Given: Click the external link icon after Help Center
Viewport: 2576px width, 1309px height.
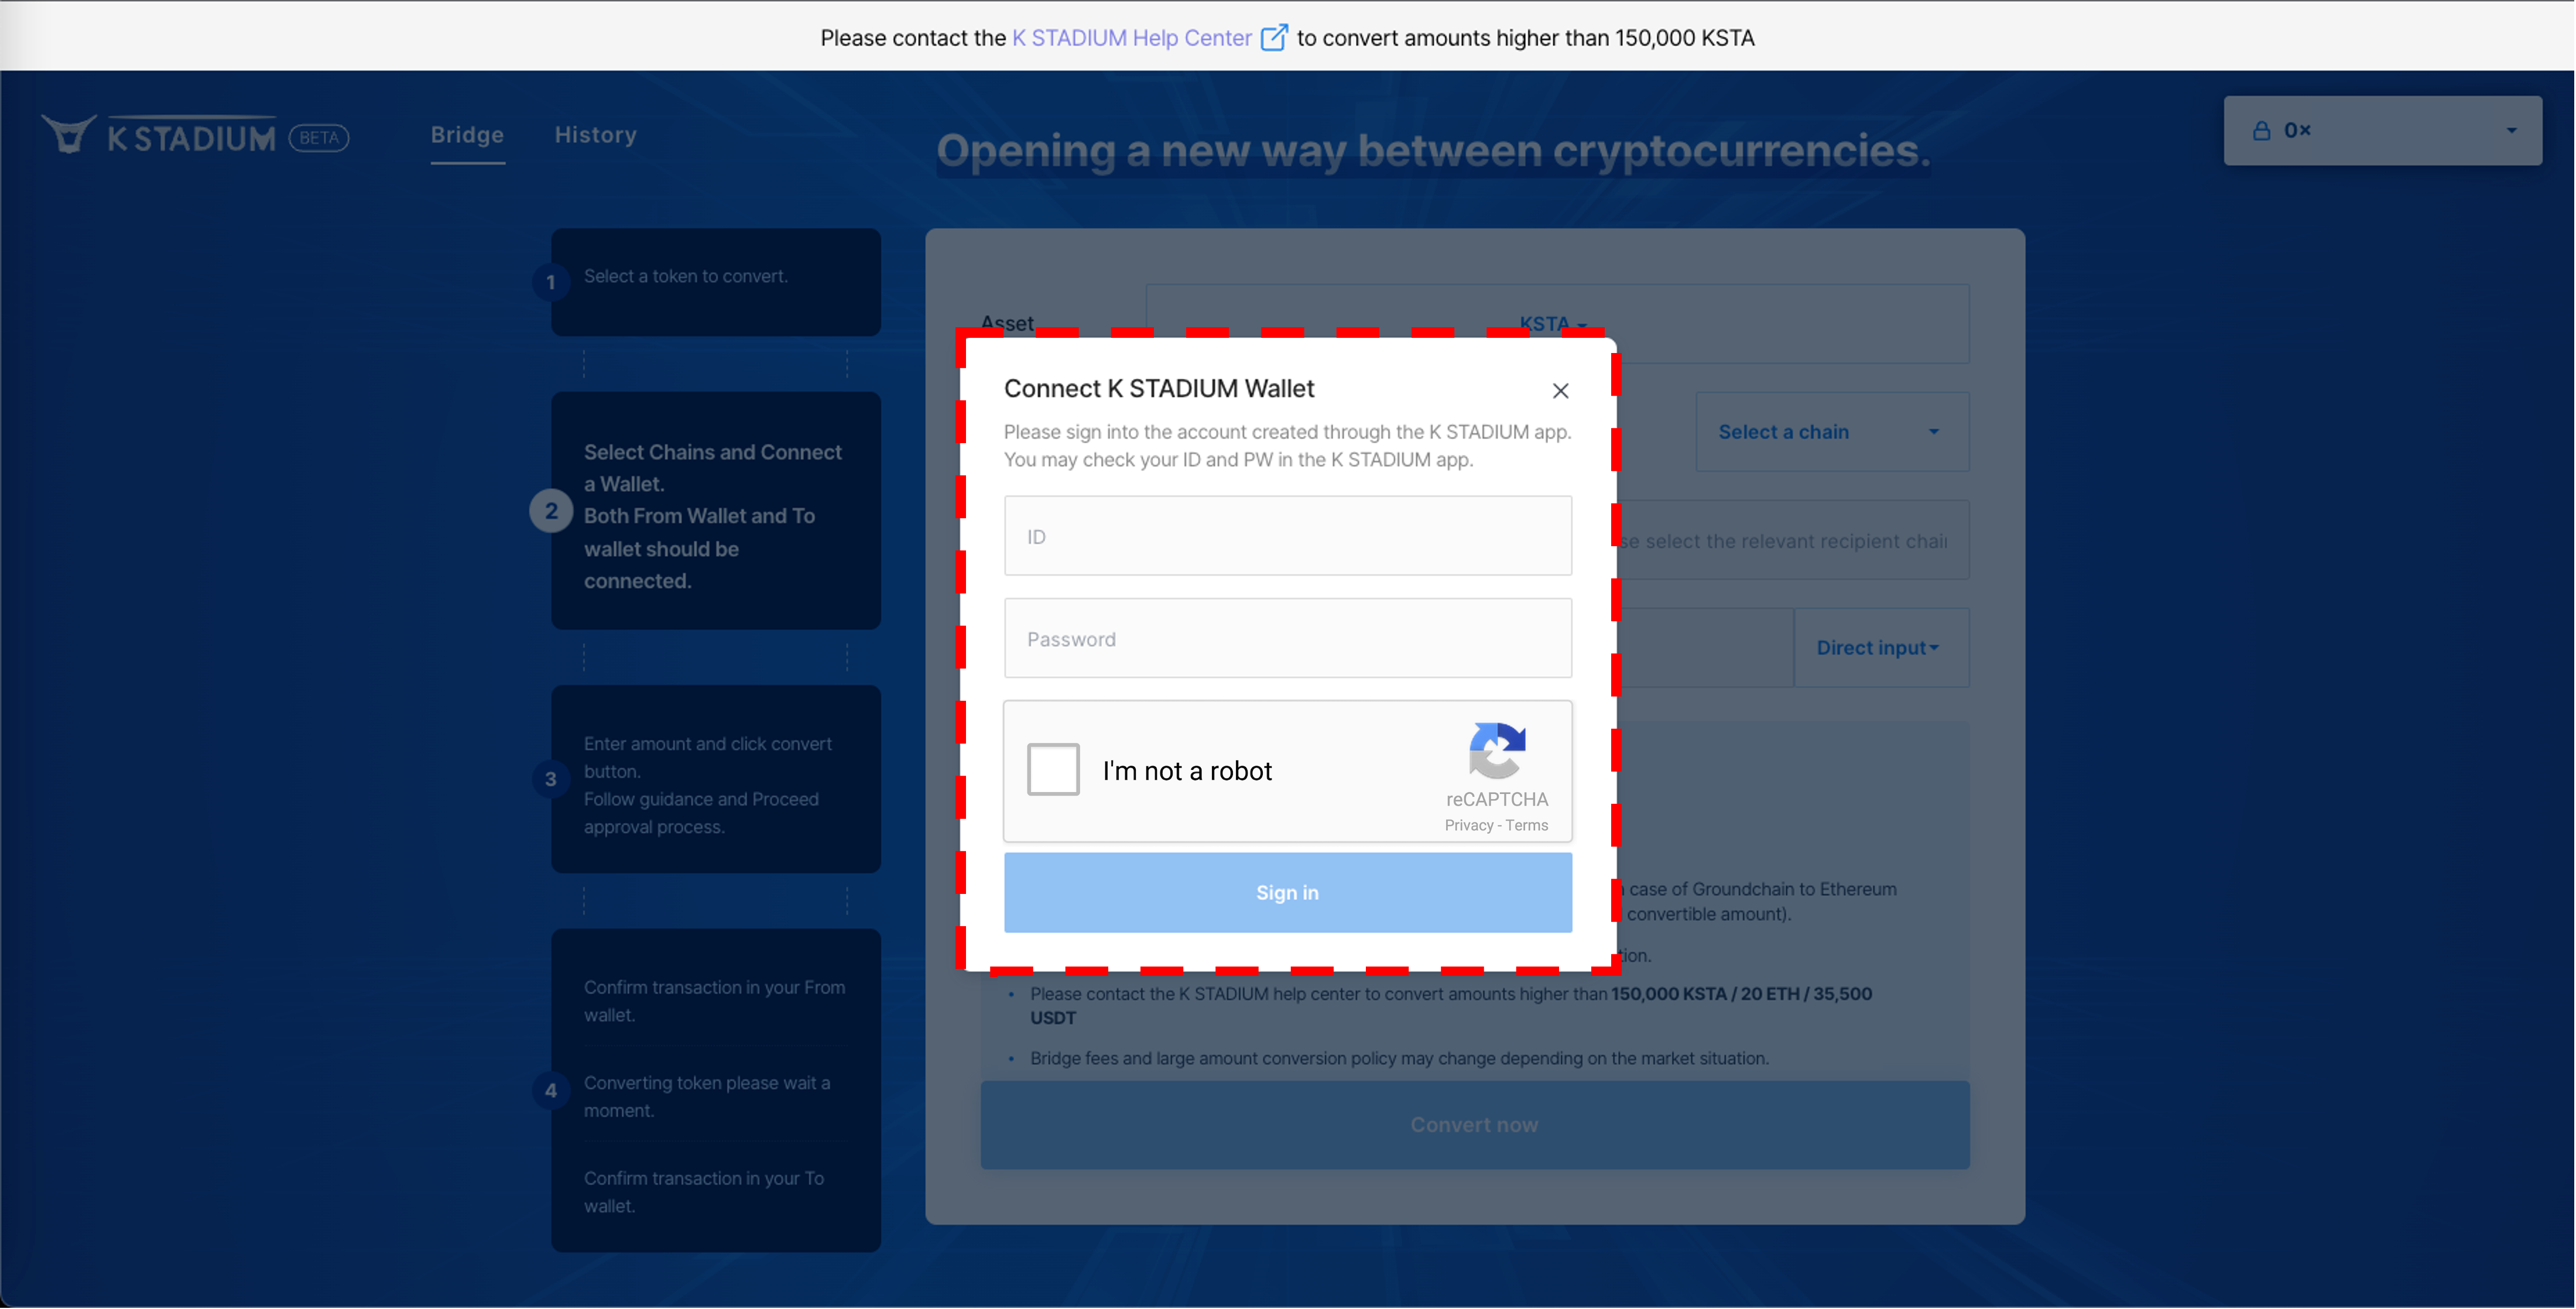Looking at the screenshot, I should click(1273, 38).
